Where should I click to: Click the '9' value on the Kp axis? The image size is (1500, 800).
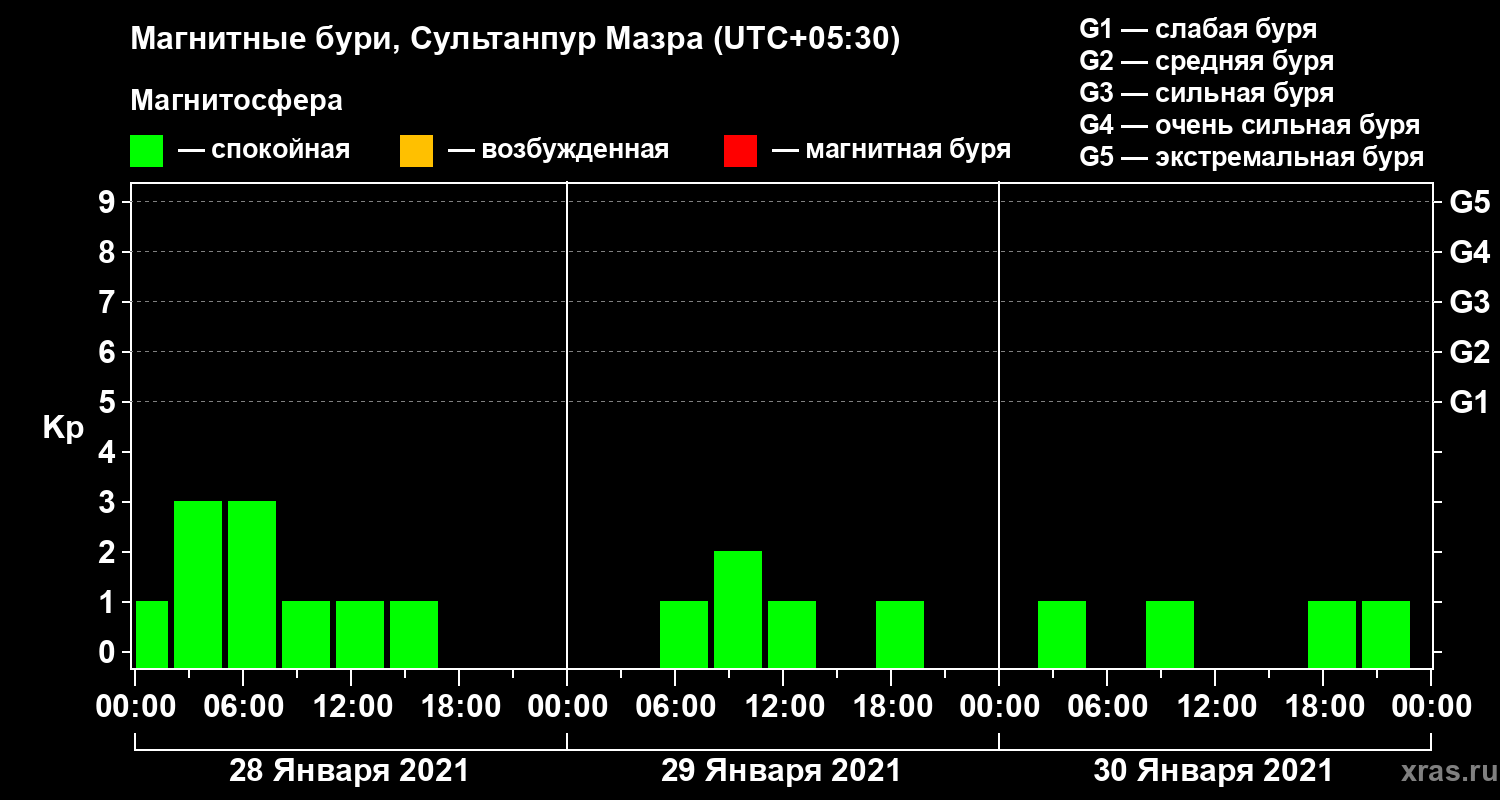[109, 202]
